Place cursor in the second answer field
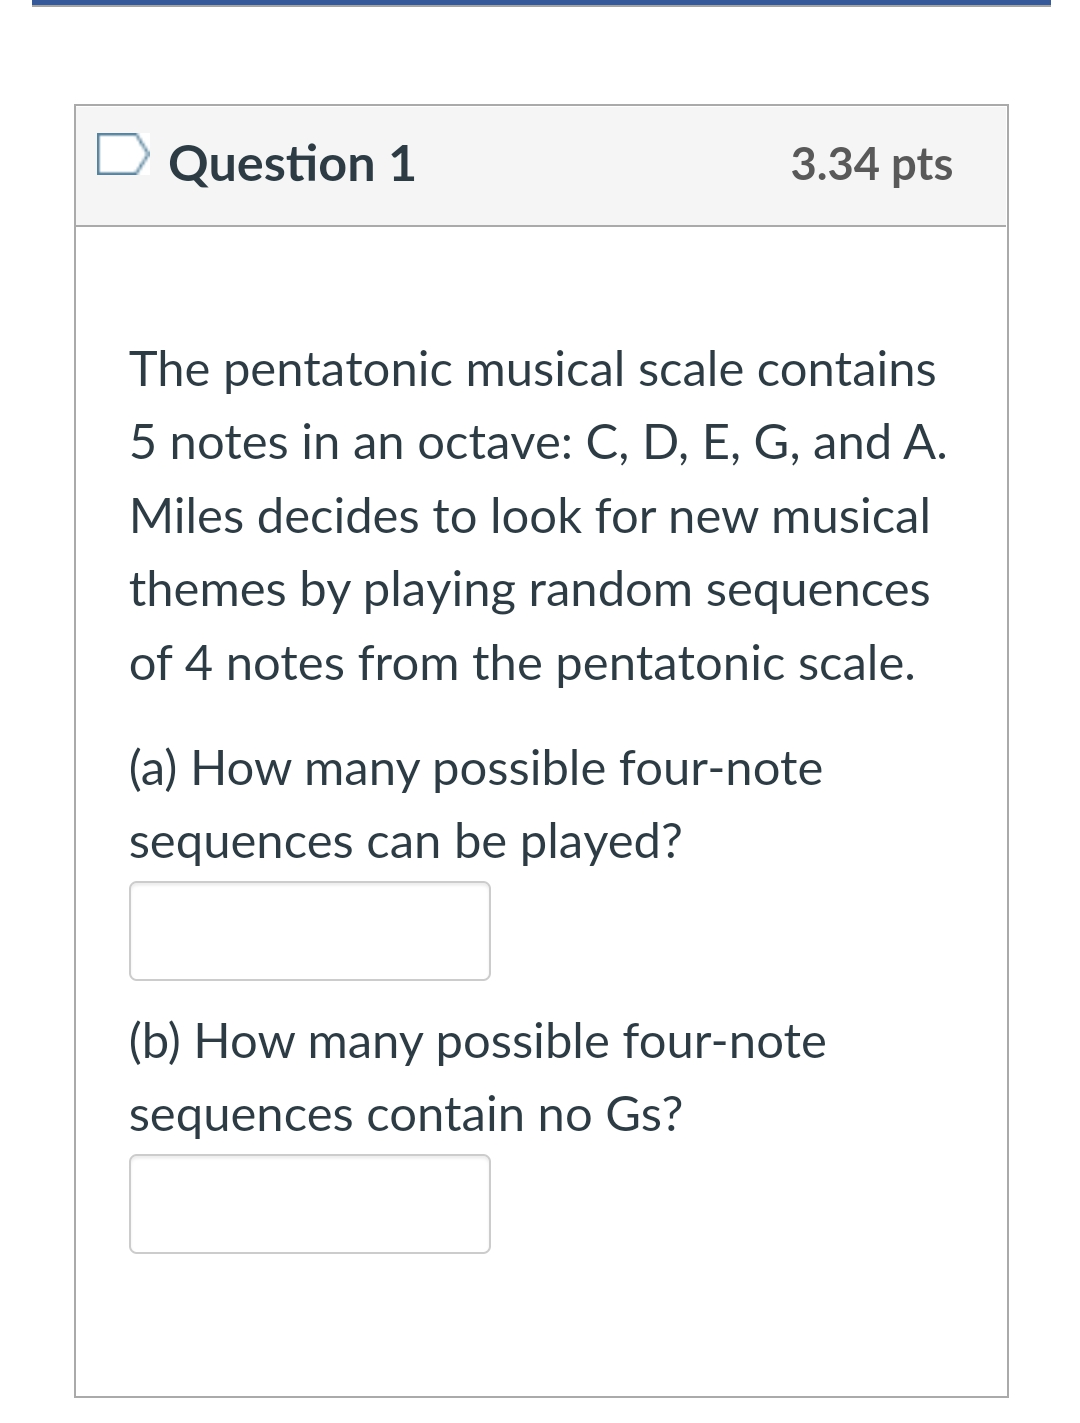 [x=310, y=1203]
